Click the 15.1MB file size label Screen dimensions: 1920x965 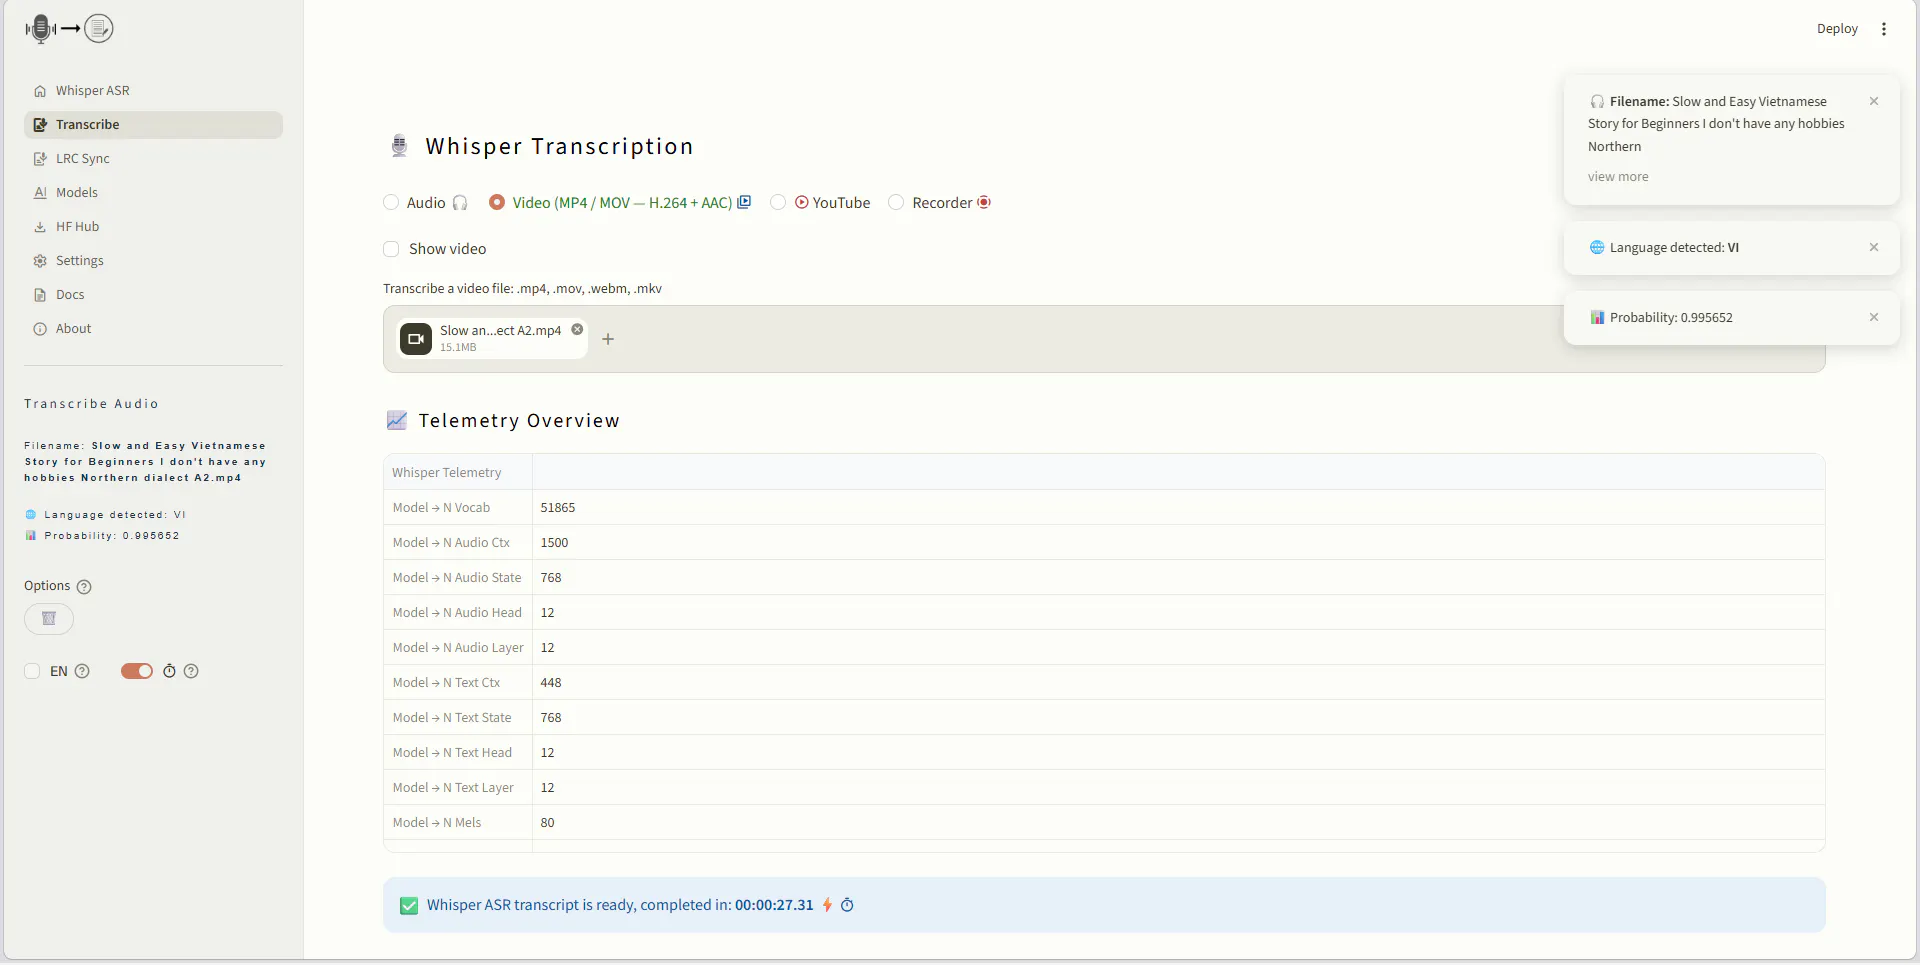tap(458, 348)
